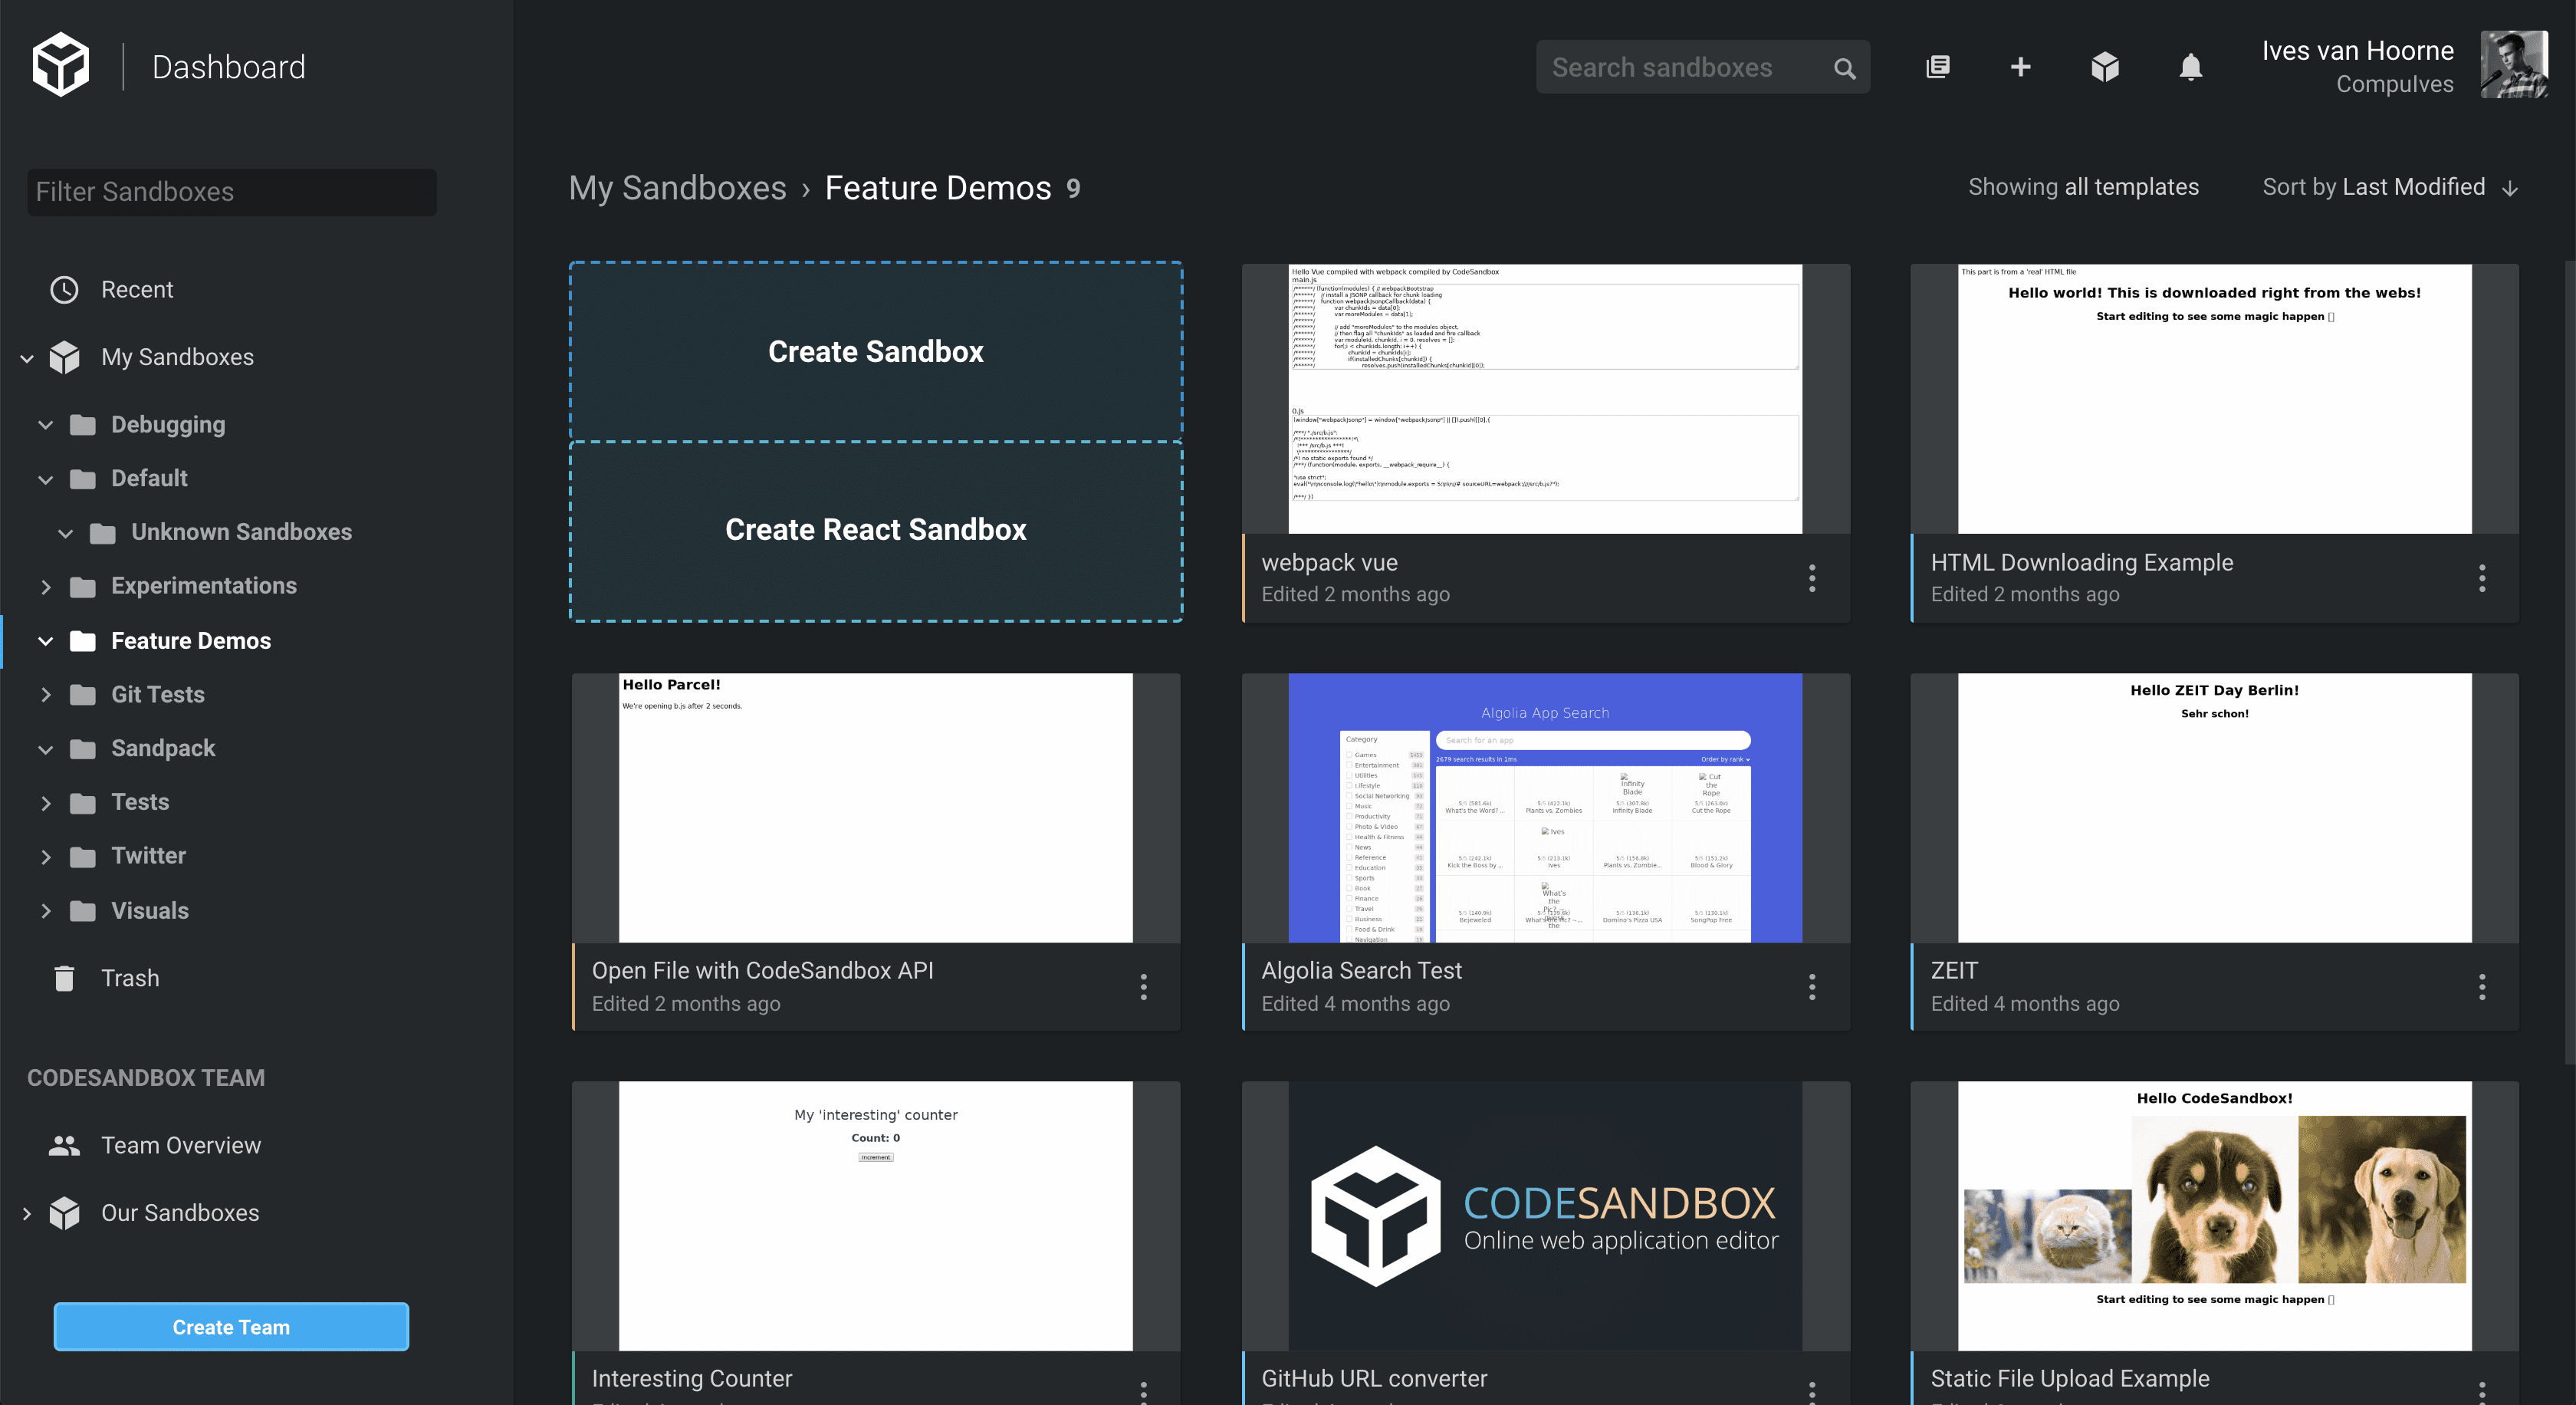This screenshot has width=2576, height=1405.
Task: Click the plus icon to create new
Action: [x=2020, y=67]
